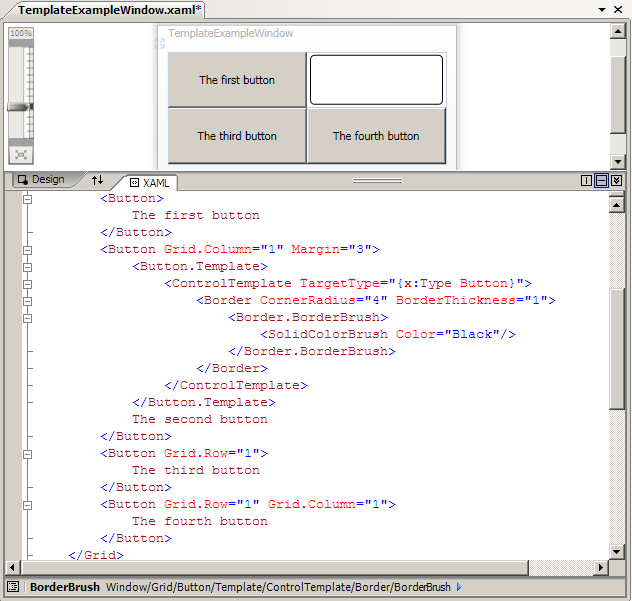Select the empty rounded second button
632x601 pixels.
376,80
